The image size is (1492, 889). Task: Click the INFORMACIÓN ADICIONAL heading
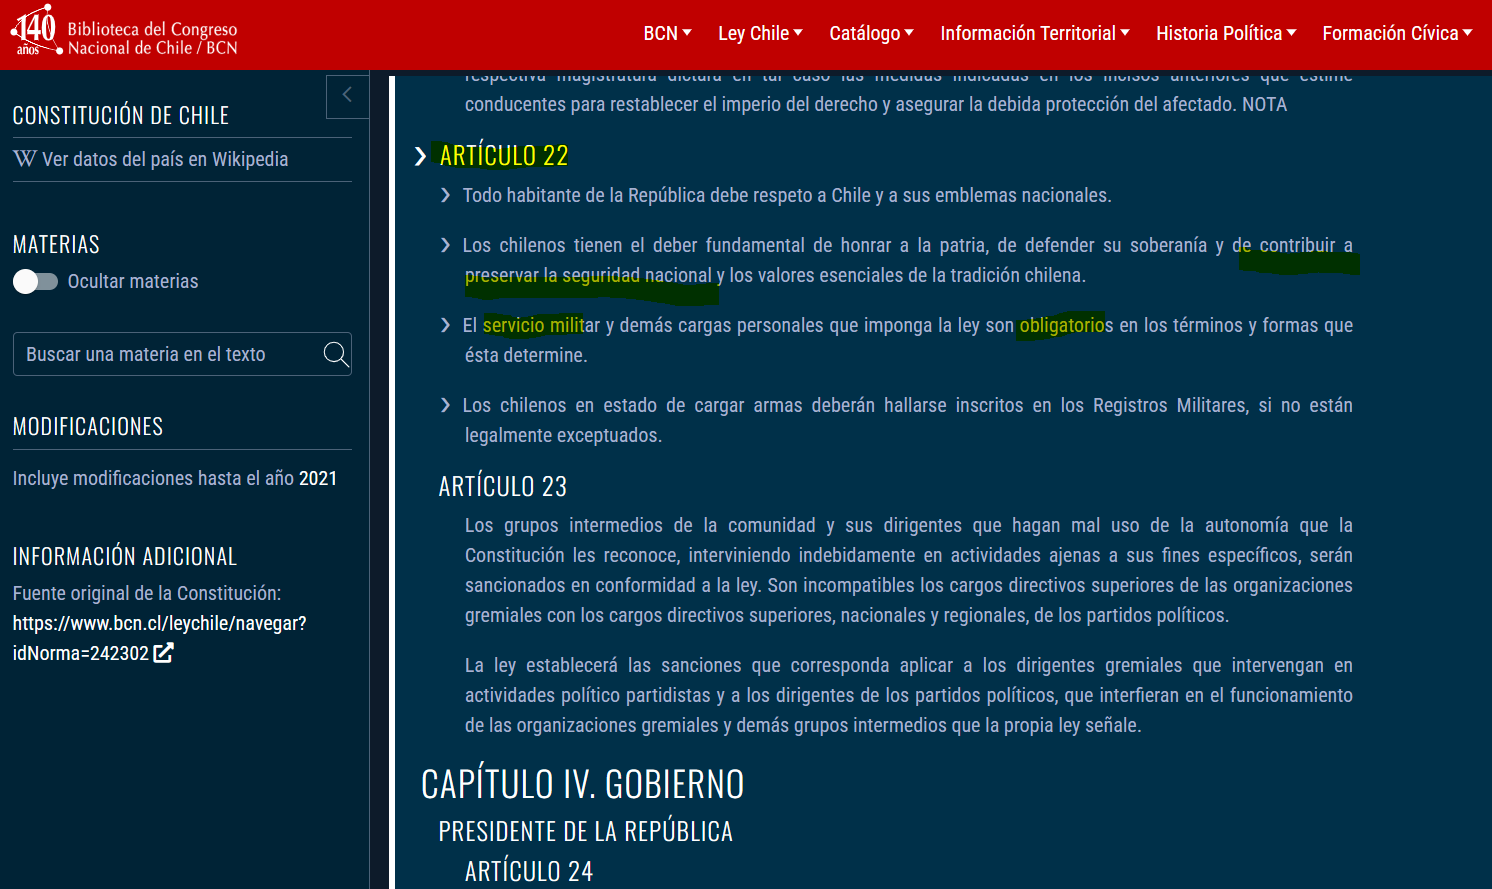[125, 557]
